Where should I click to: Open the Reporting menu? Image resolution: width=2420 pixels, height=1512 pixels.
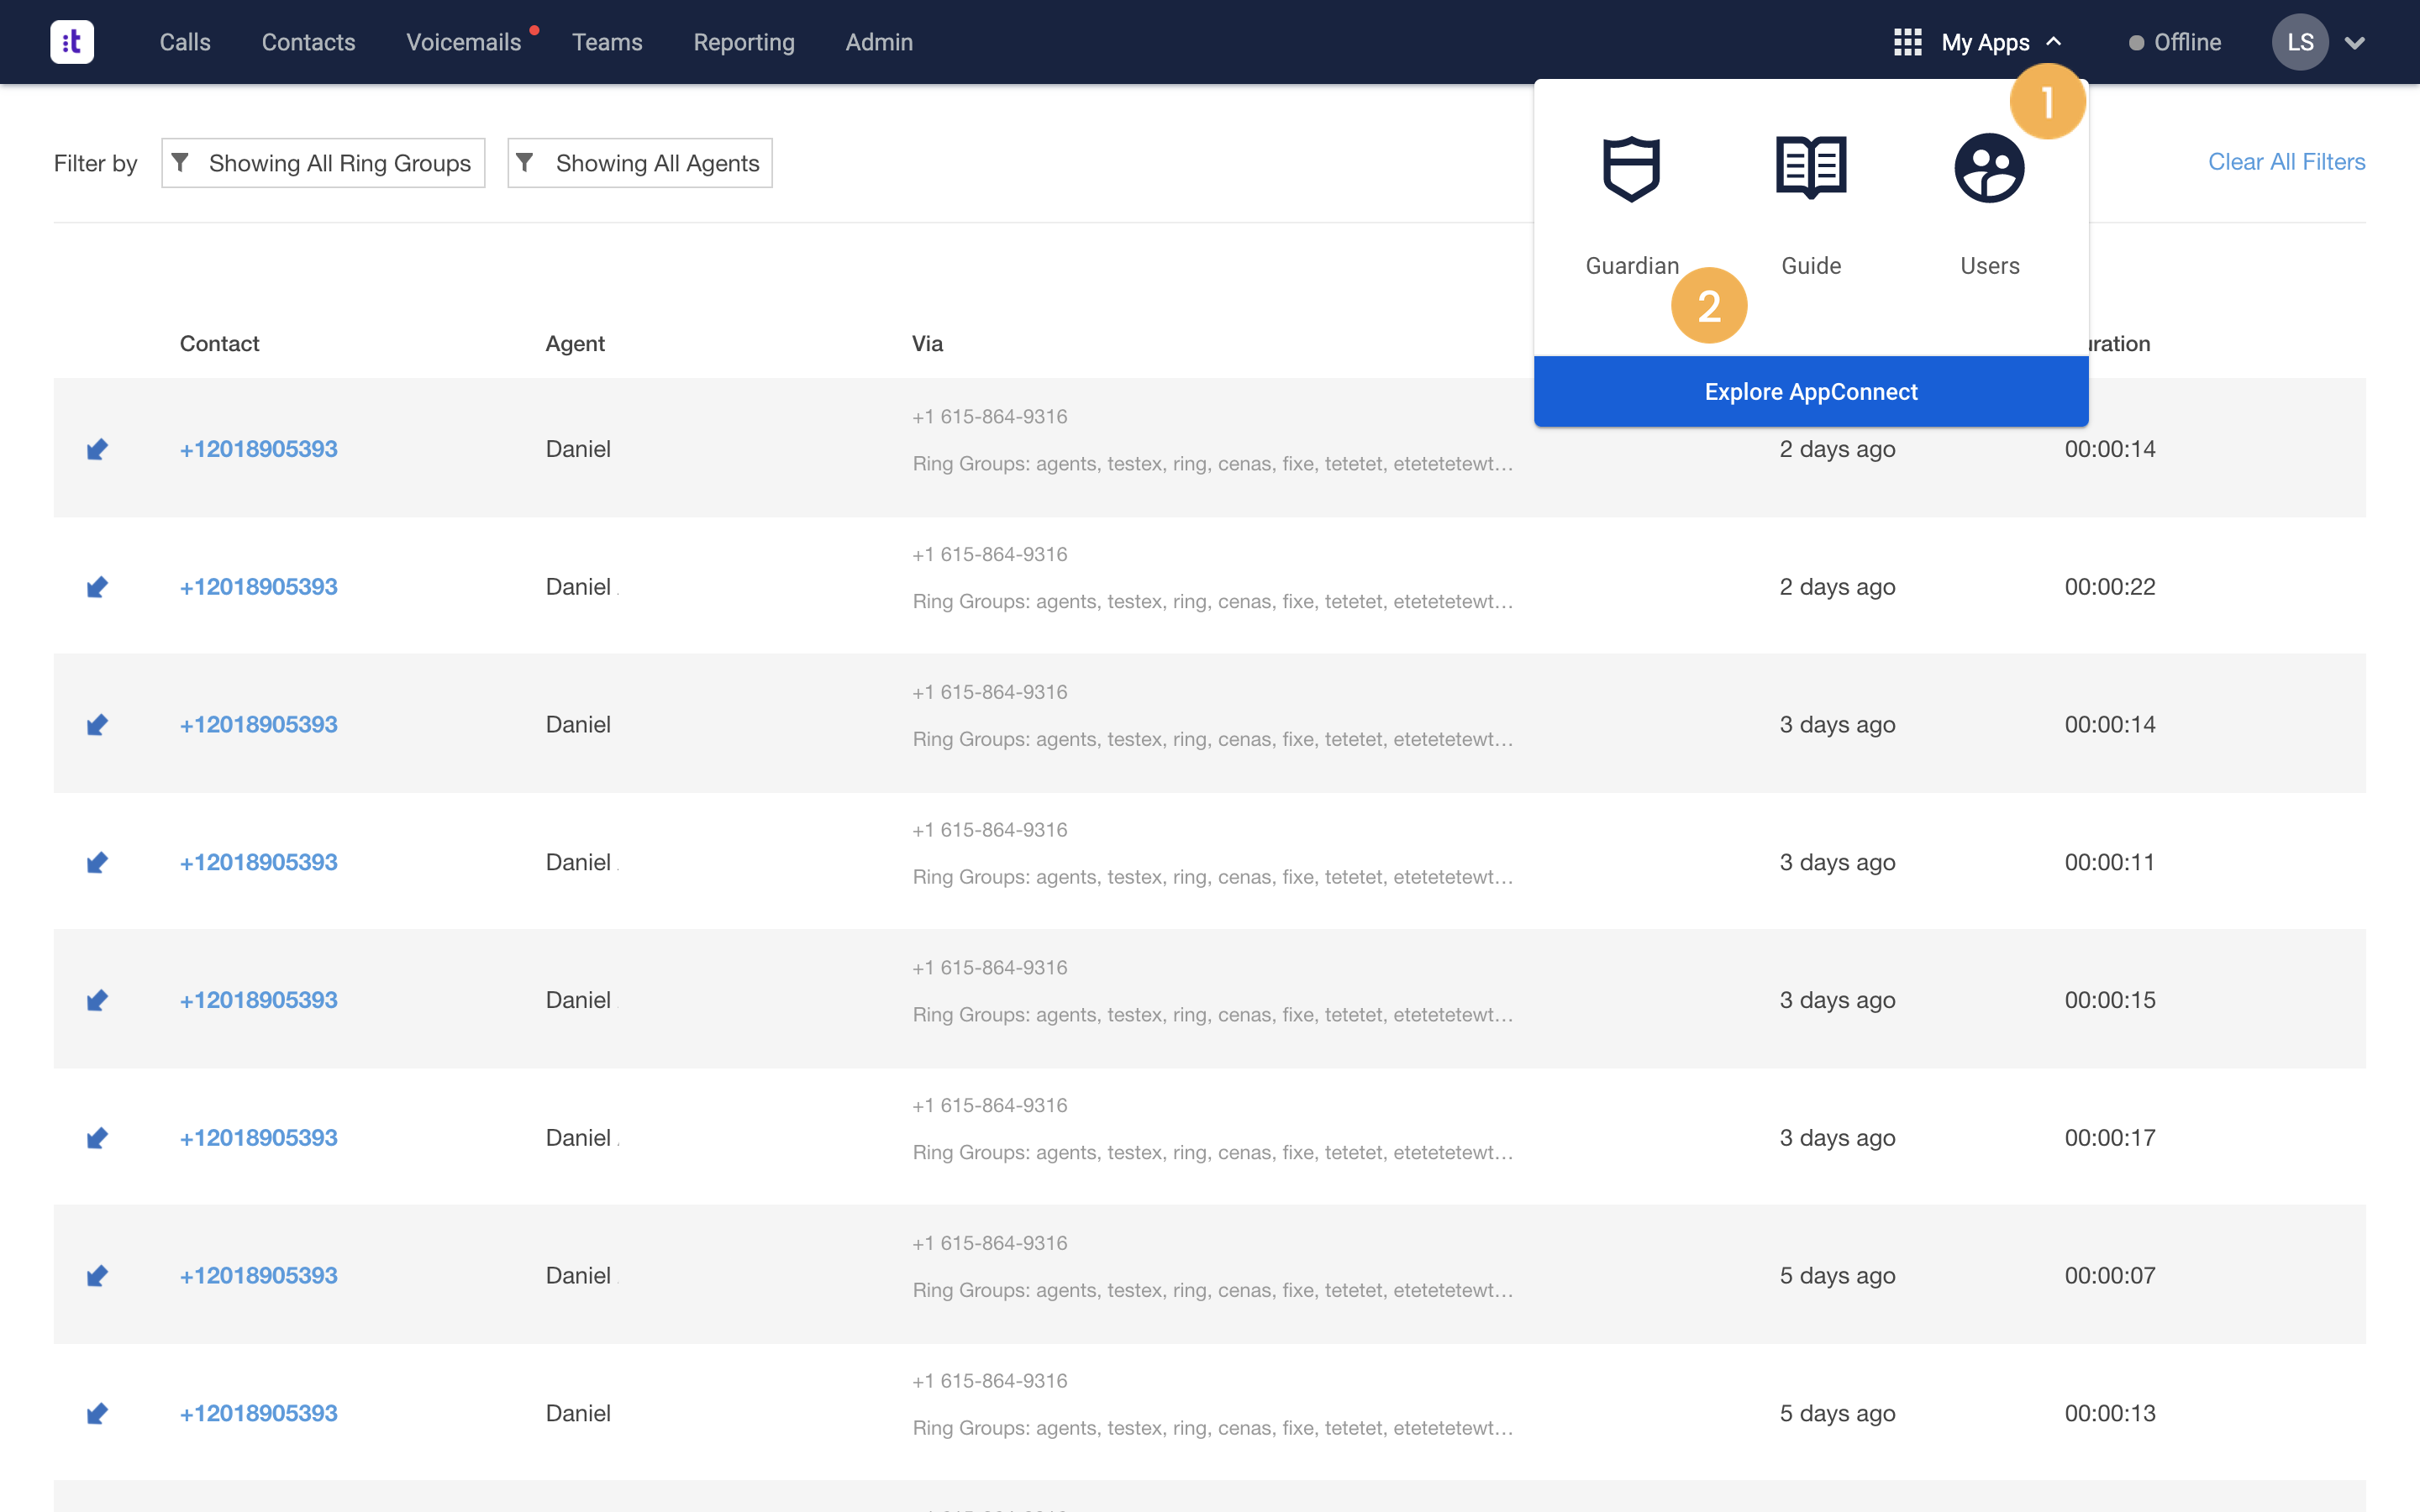pyautogui.click(x=744, y=42)
